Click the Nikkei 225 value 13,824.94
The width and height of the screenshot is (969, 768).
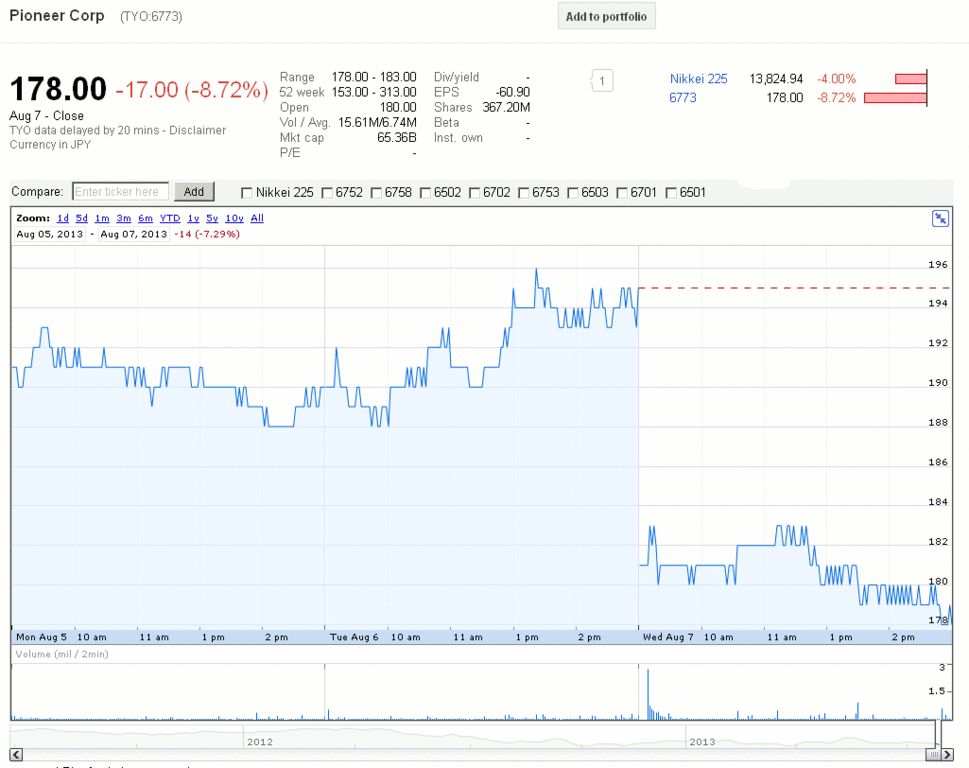(776, 79)
